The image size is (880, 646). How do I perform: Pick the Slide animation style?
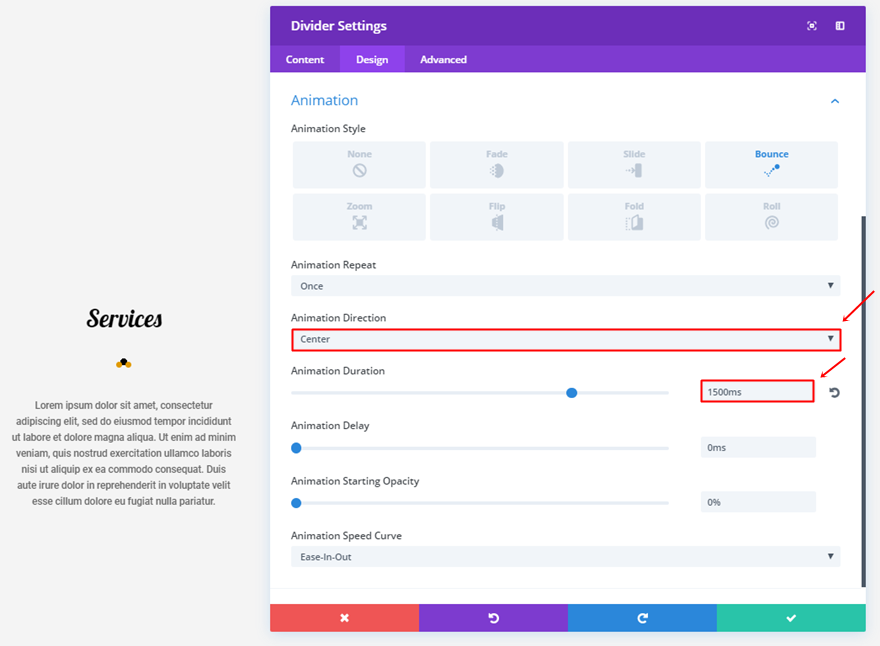[634, 165]
